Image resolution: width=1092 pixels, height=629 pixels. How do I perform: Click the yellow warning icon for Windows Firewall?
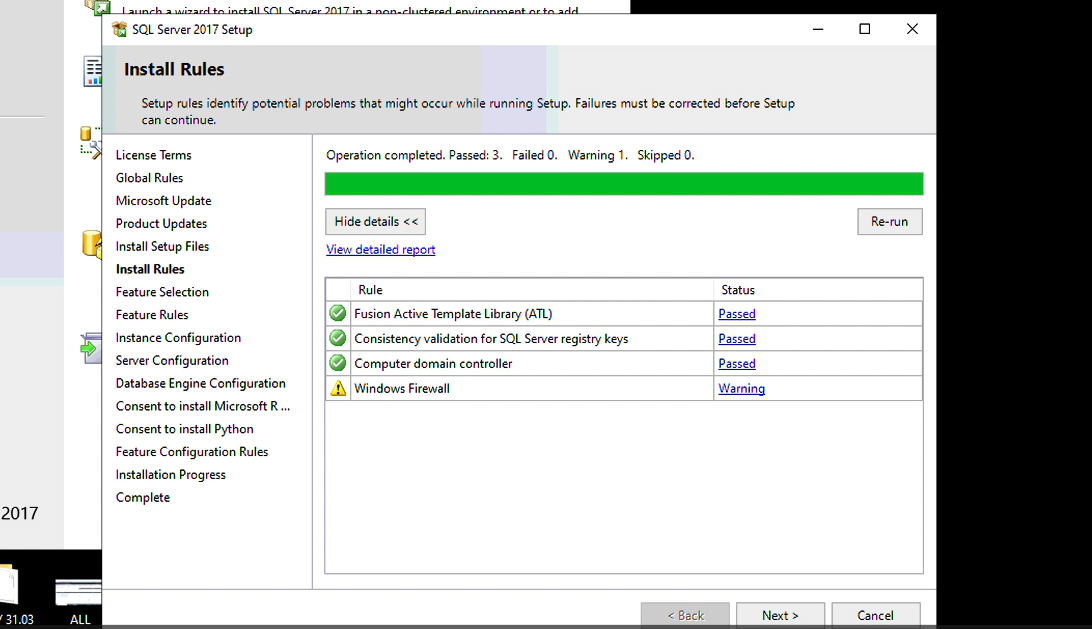click(338, 389)
